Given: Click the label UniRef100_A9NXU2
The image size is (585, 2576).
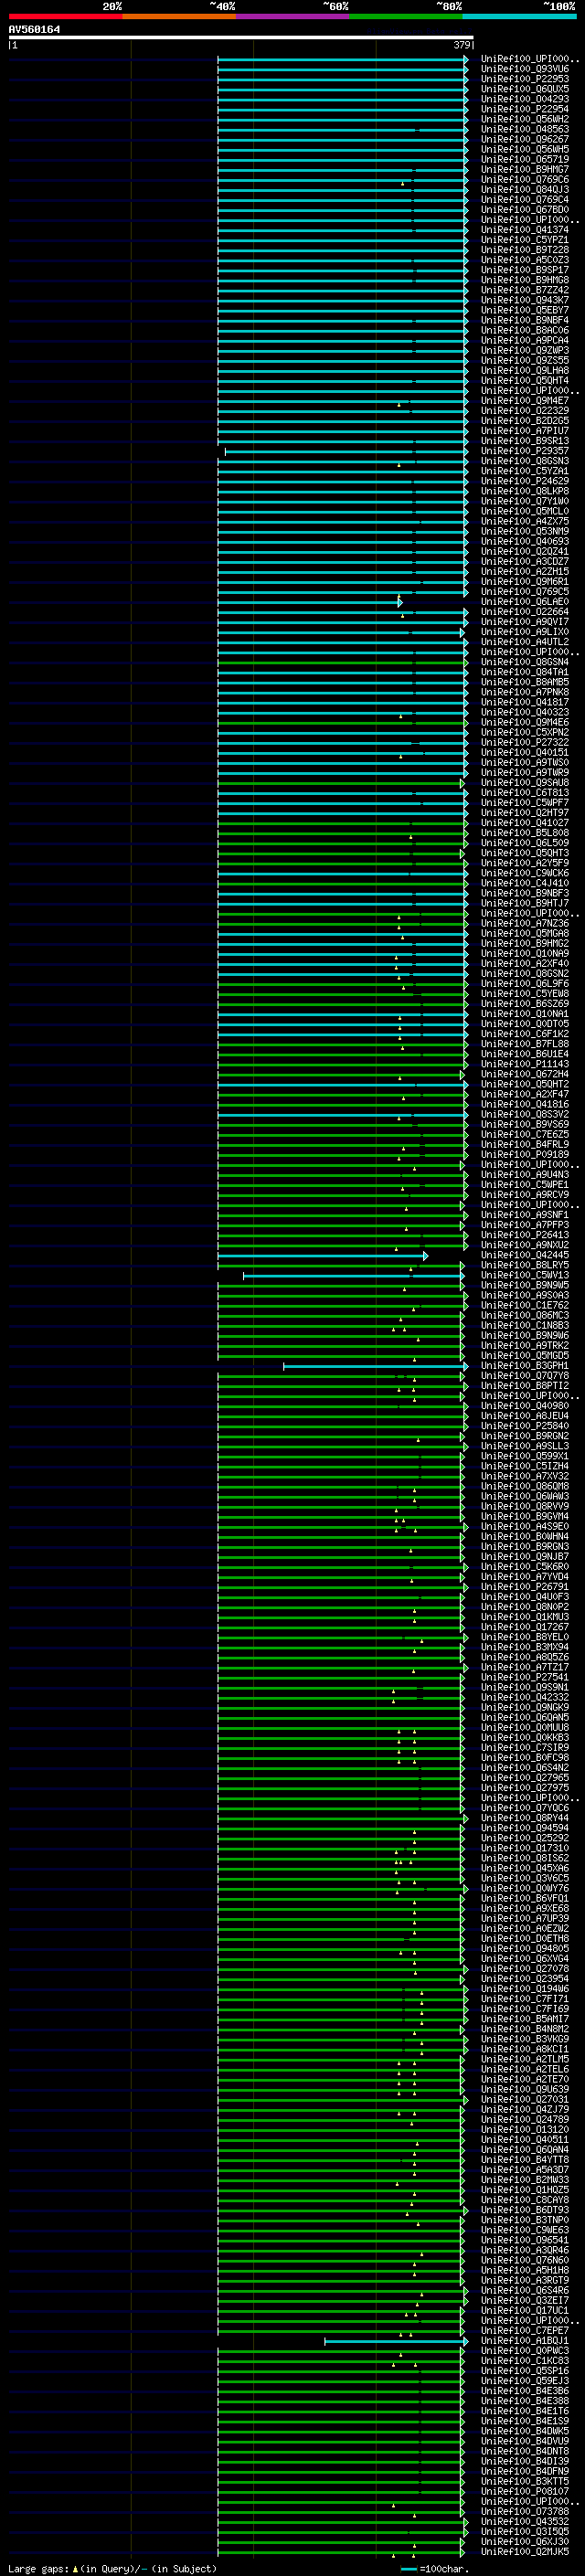Looking at the screenshot, I should point(524,1245).
